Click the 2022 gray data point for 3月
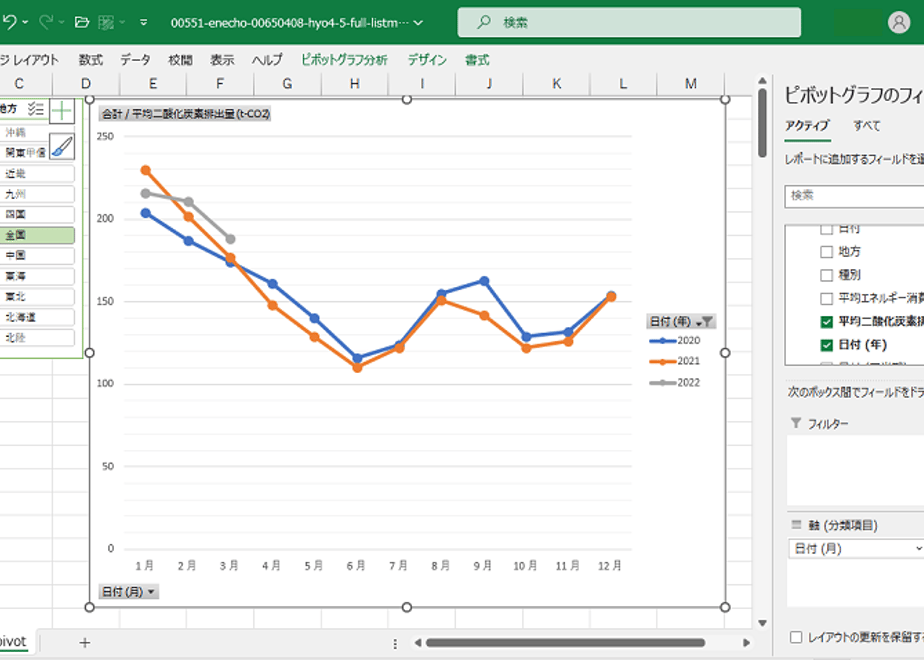Image resolution: width=924 pixels, height=660 pixels. coord(230,239)
